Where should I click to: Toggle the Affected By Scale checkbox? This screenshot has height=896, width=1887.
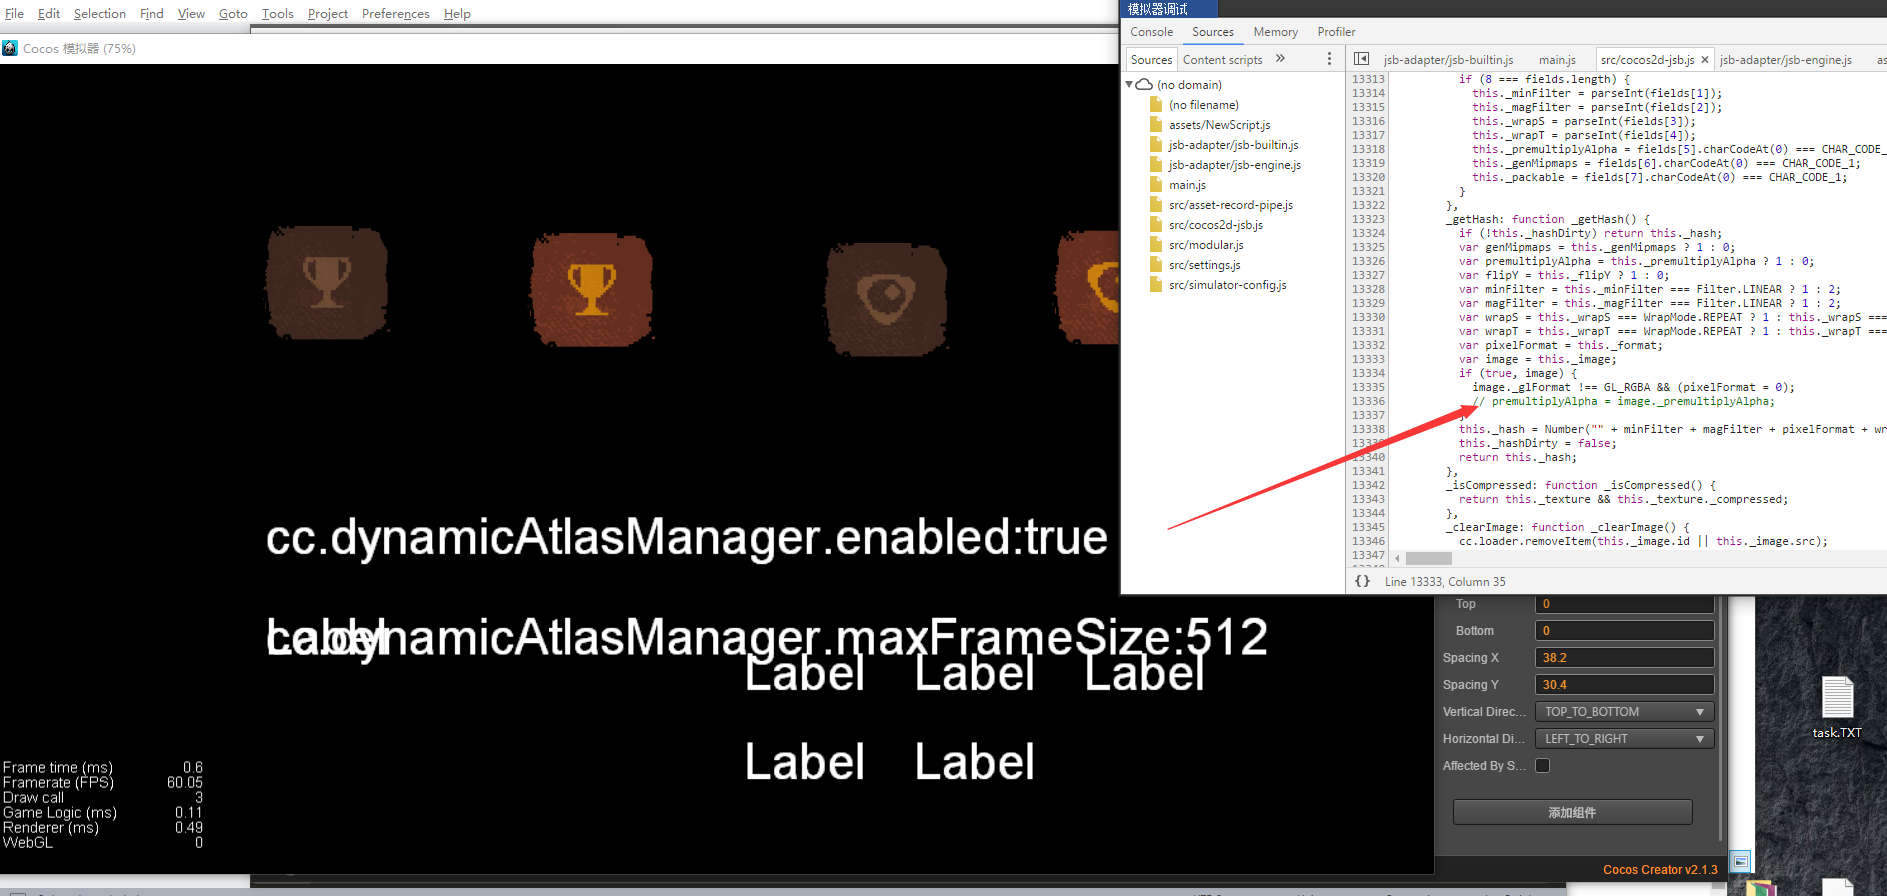1543,766
